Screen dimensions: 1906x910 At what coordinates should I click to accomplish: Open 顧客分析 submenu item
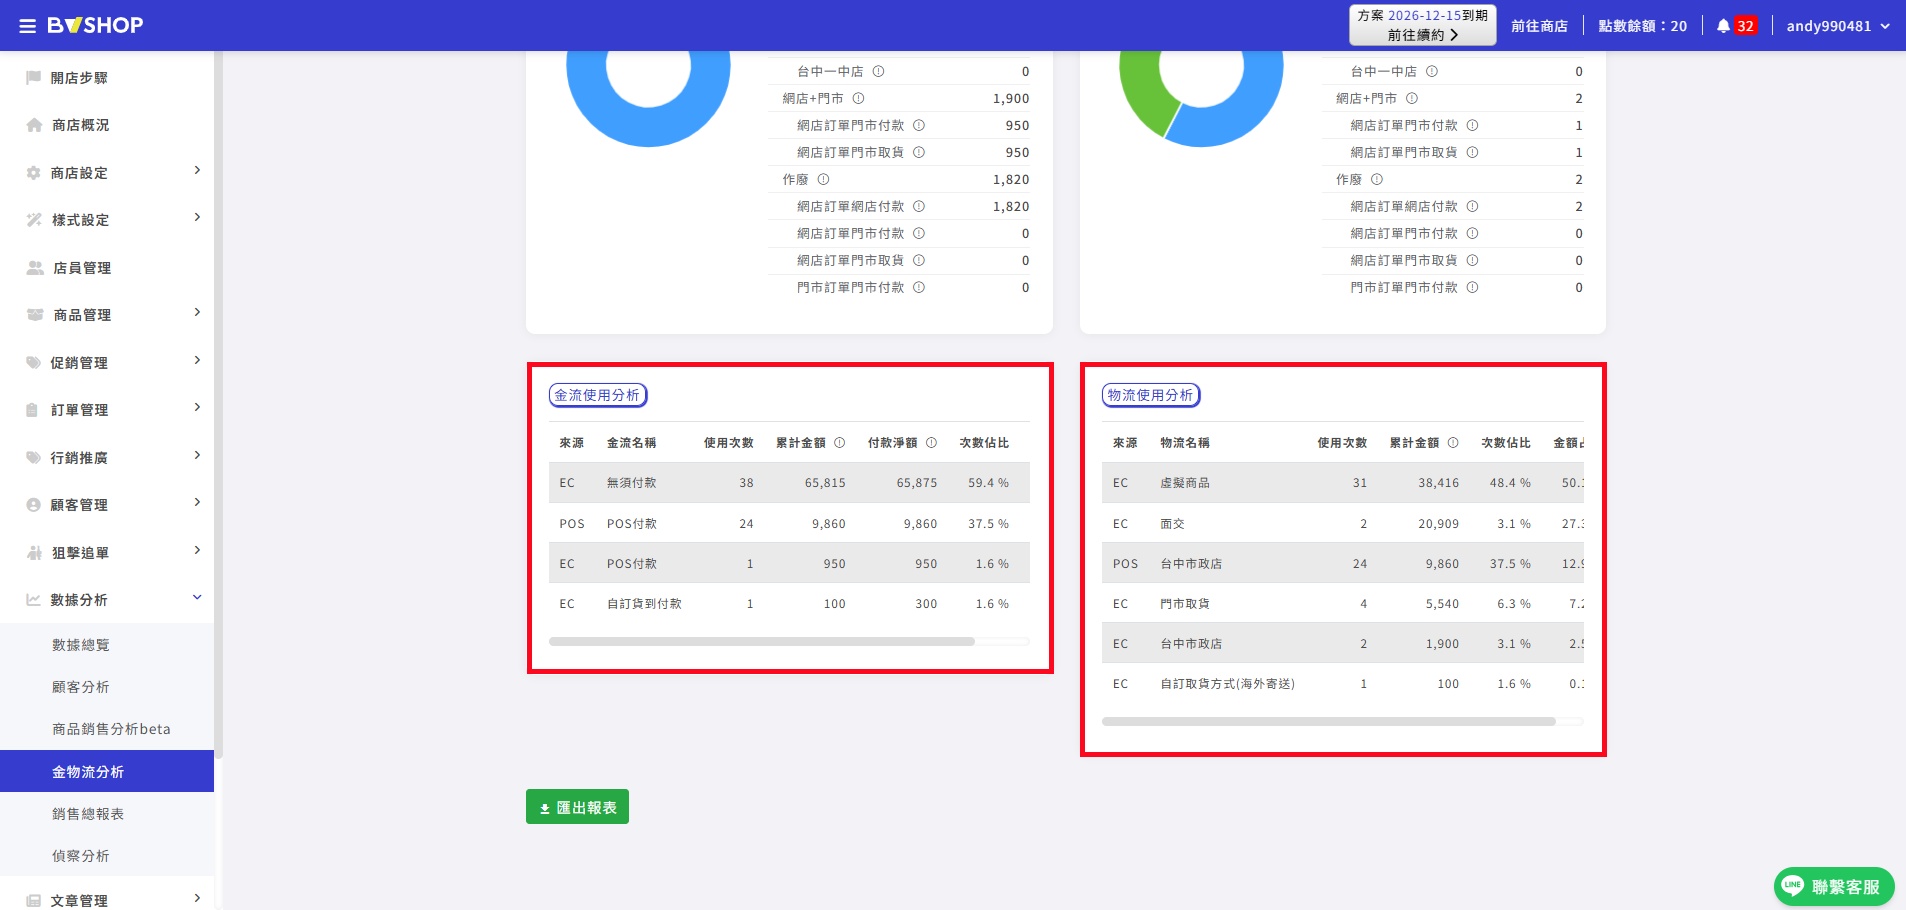click(x=80, y=687)
